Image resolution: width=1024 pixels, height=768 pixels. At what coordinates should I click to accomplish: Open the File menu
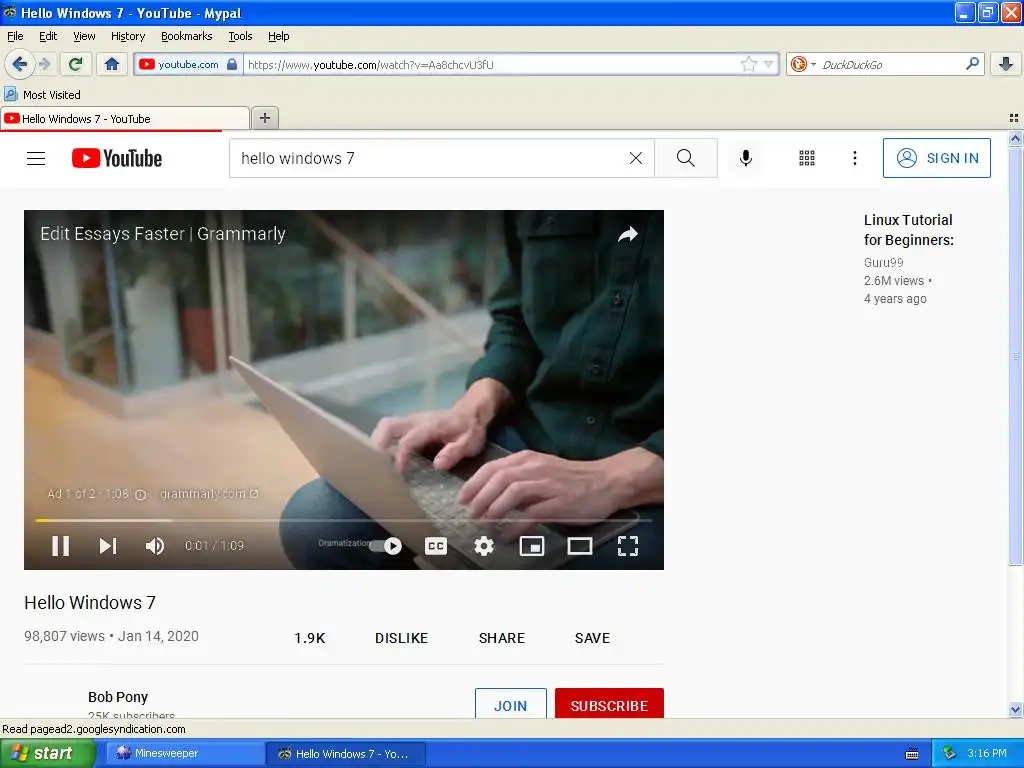point(15,36)
